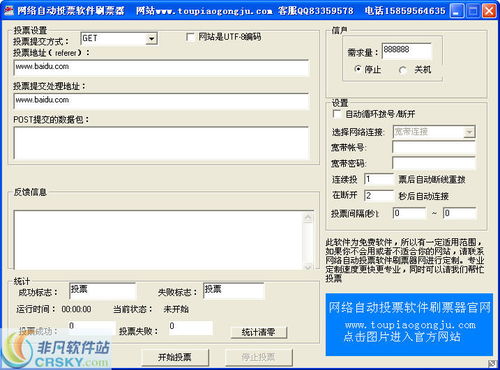Click the 投票地址 referer input field
Image resolution: width=500 pixels, height=370 pixels.
pos(161,68)
